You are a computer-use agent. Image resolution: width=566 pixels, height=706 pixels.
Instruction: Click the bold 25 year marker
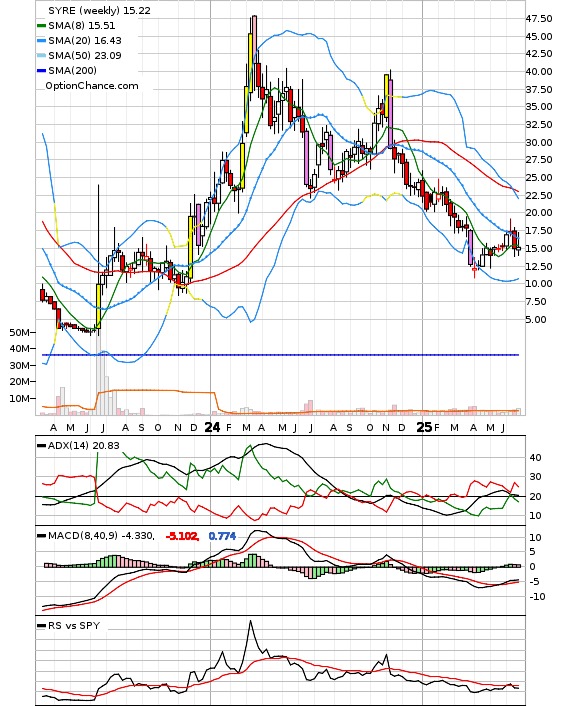click(x=424, y=427)
